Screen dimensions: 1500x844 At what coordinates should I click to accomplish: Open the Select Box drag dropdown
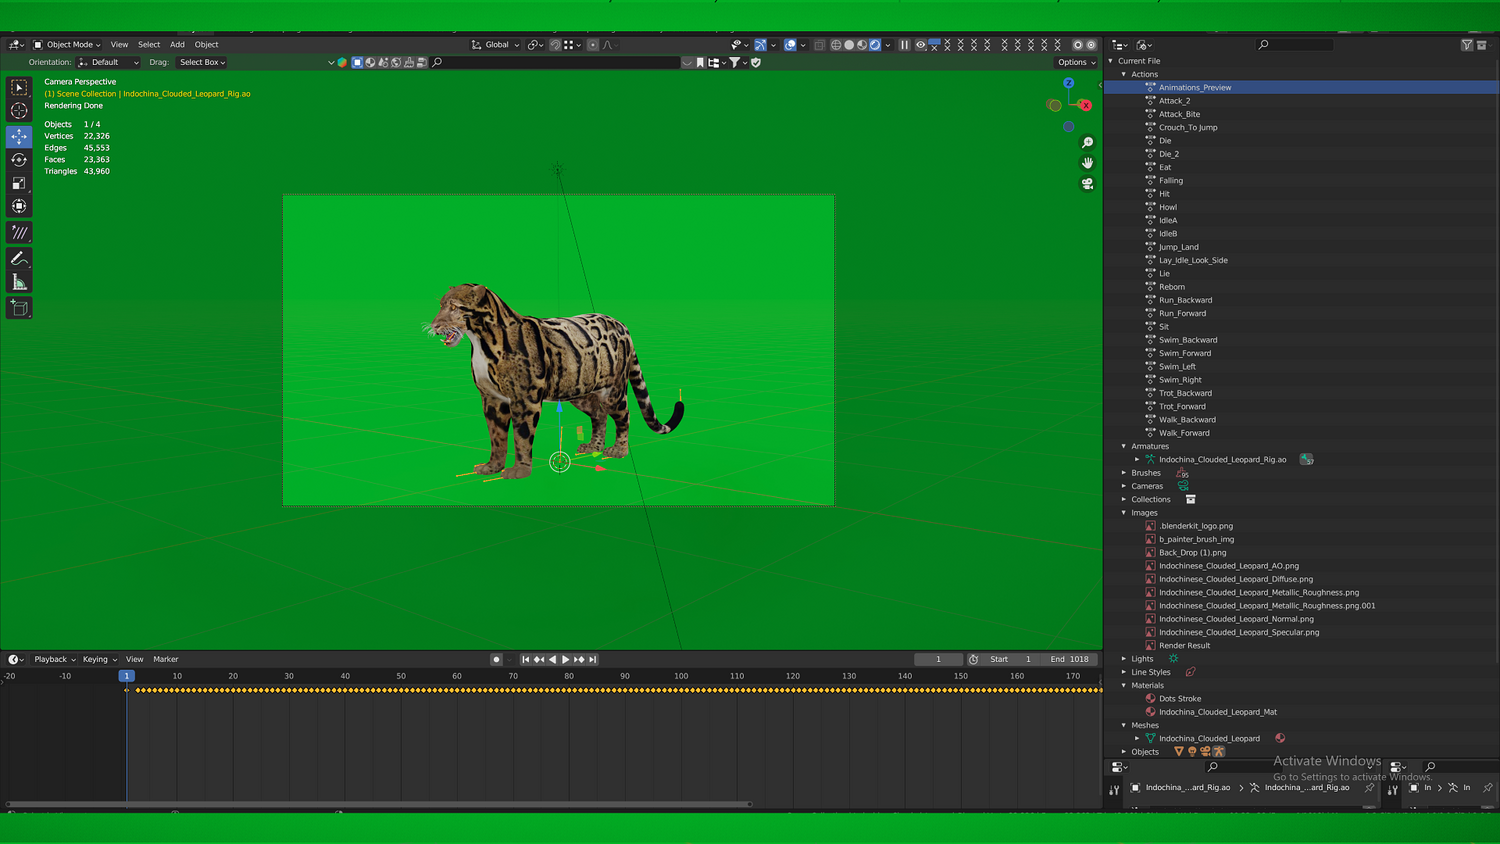tap(202, 62)
